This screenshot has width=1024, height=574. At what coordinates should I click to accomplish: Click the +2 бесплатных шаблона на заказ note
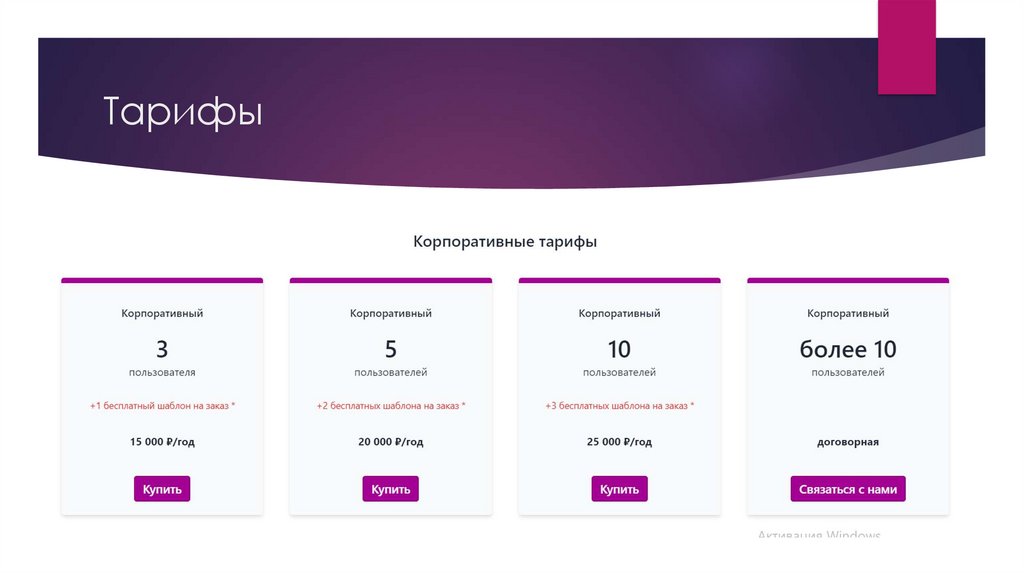(391, 406)
